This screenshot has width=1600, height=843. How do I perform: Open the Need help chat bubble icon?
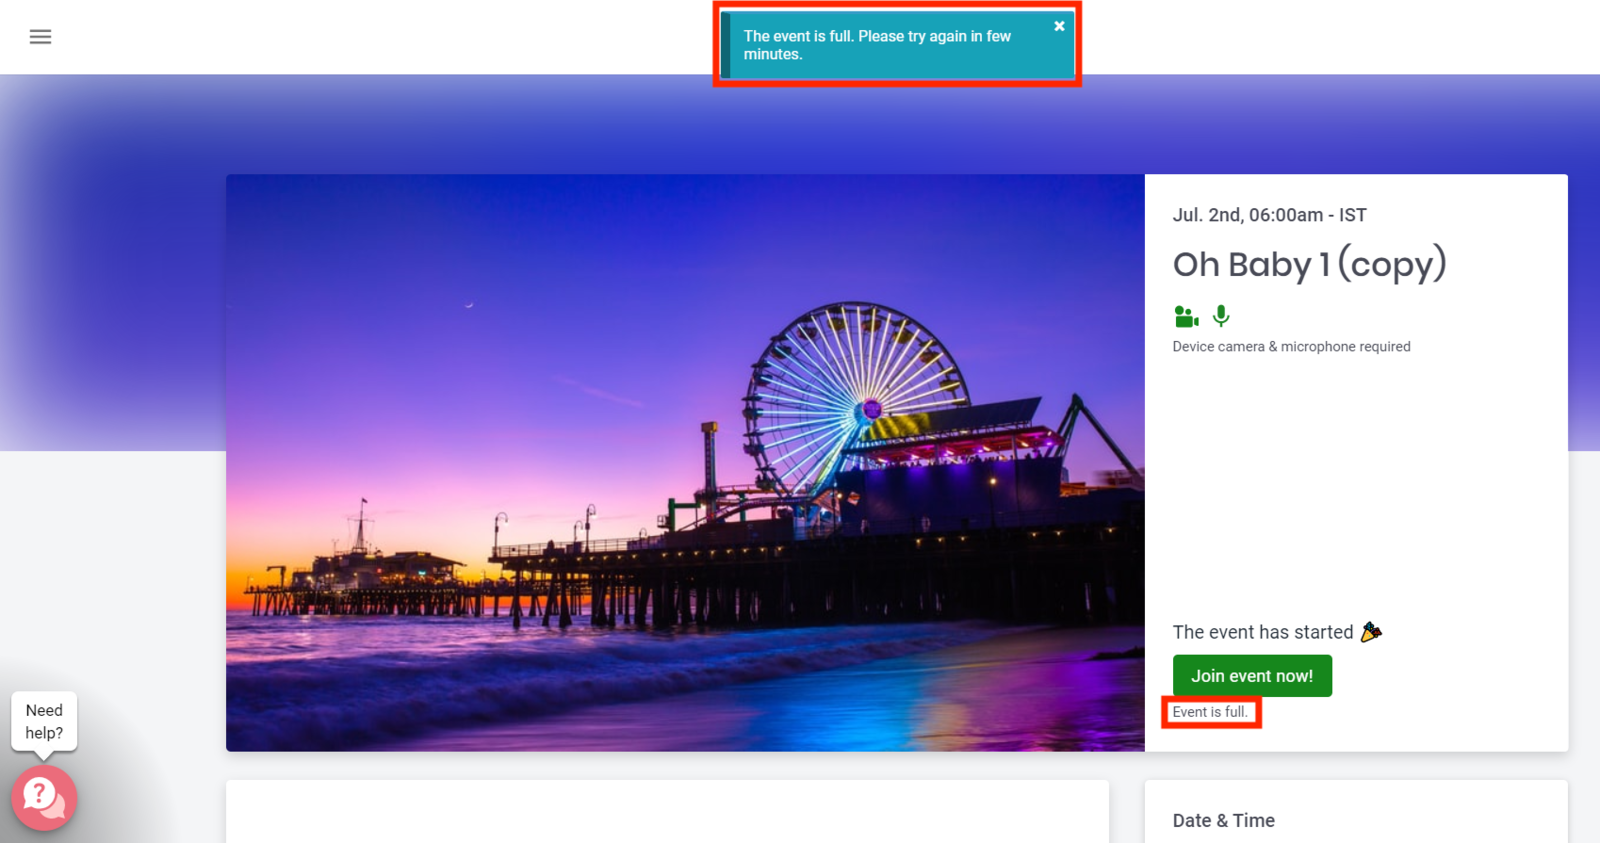[x=44, y=798]
